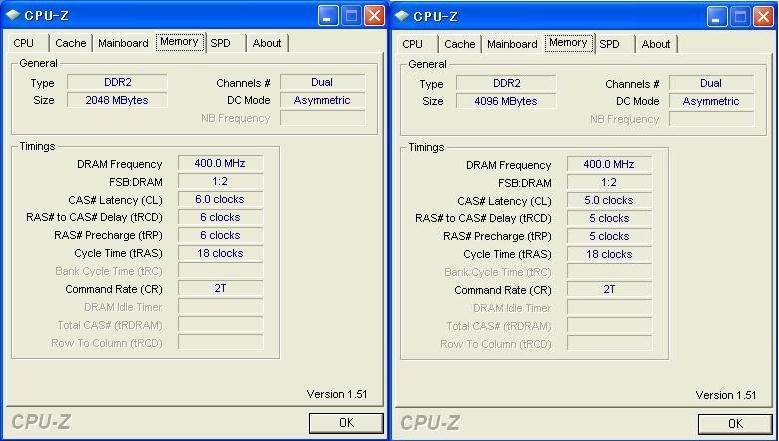Minimize the left CPU-Z window
The height and width of the screenshot is (441, 779).
tap(327, 16)
